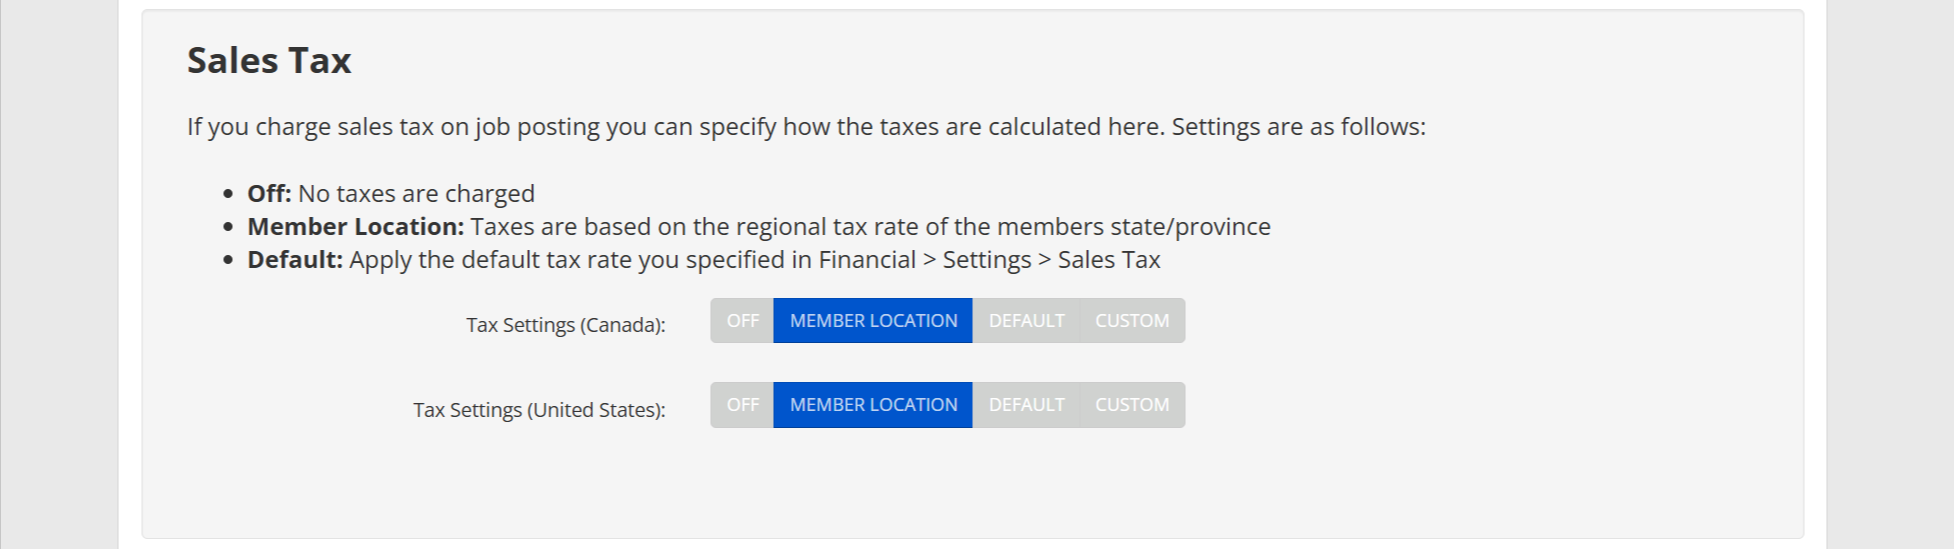Click the bold 'Default:' bullet term

[x=295, y=260]
